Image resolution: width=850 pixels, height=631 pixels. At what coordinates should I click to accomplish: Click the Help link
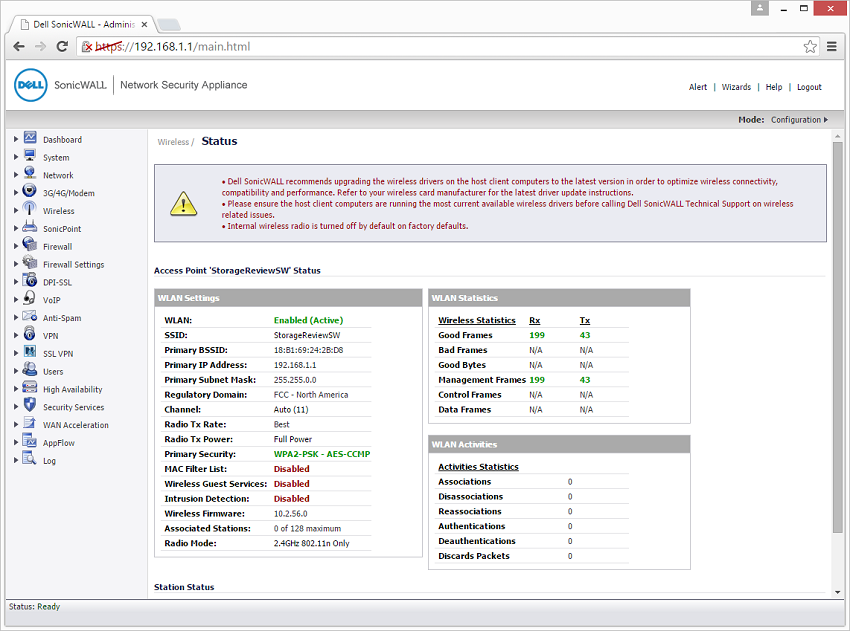pyautogui.click(x=774, y=87)
